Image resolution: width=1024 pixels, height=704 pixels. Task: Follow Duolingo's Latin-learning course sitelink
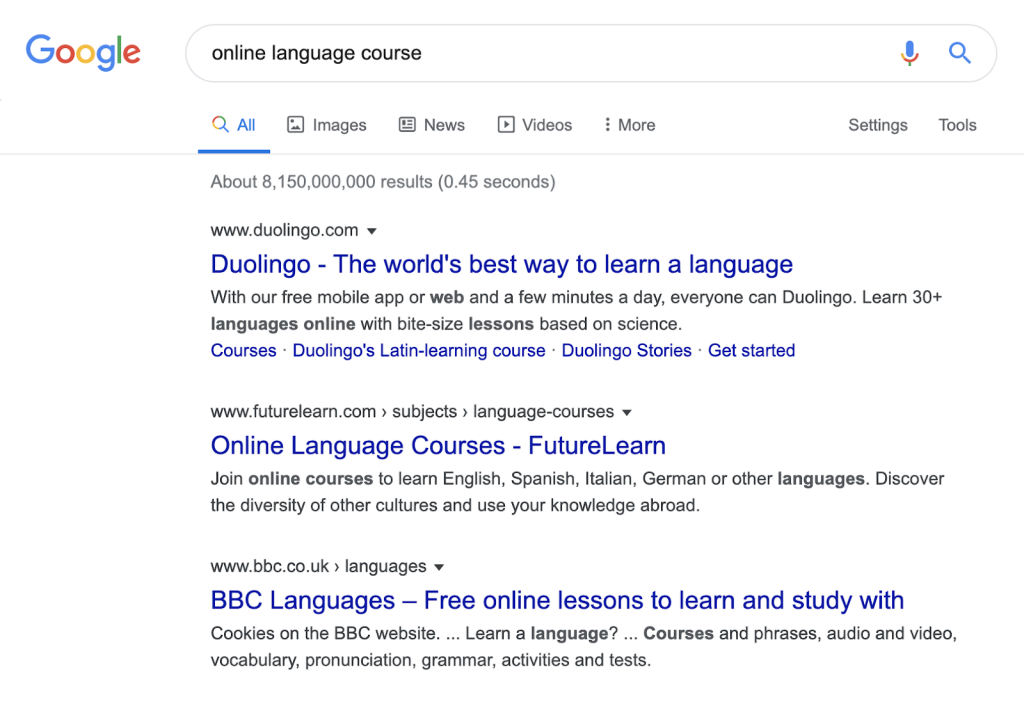click(x=419, y=351)
